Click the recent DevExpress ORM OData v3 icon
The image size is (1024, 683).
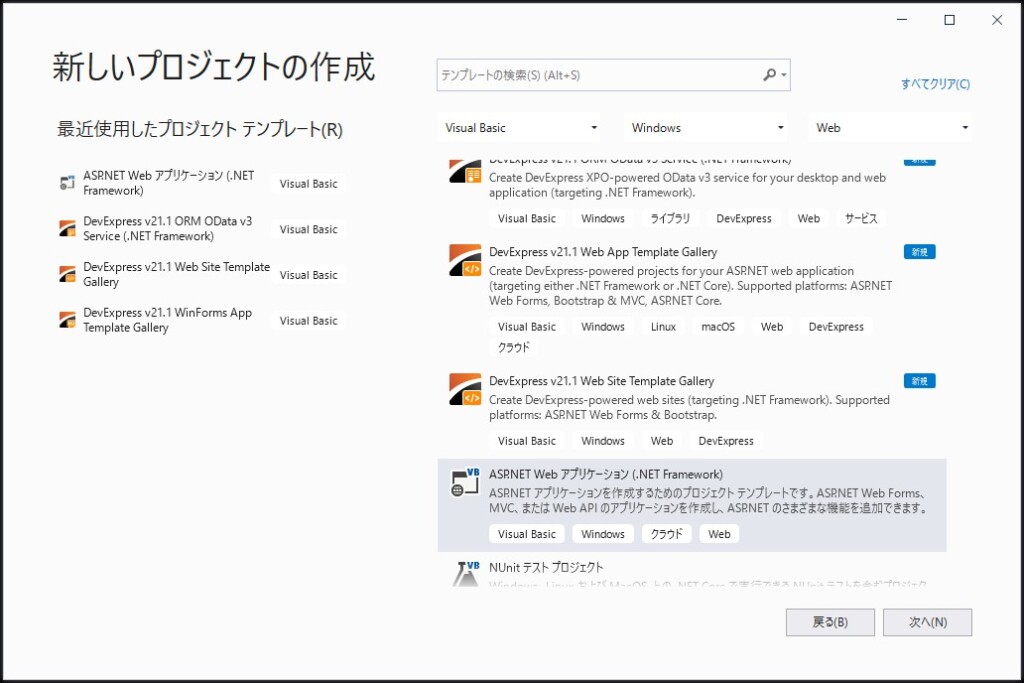click(68, 229)
